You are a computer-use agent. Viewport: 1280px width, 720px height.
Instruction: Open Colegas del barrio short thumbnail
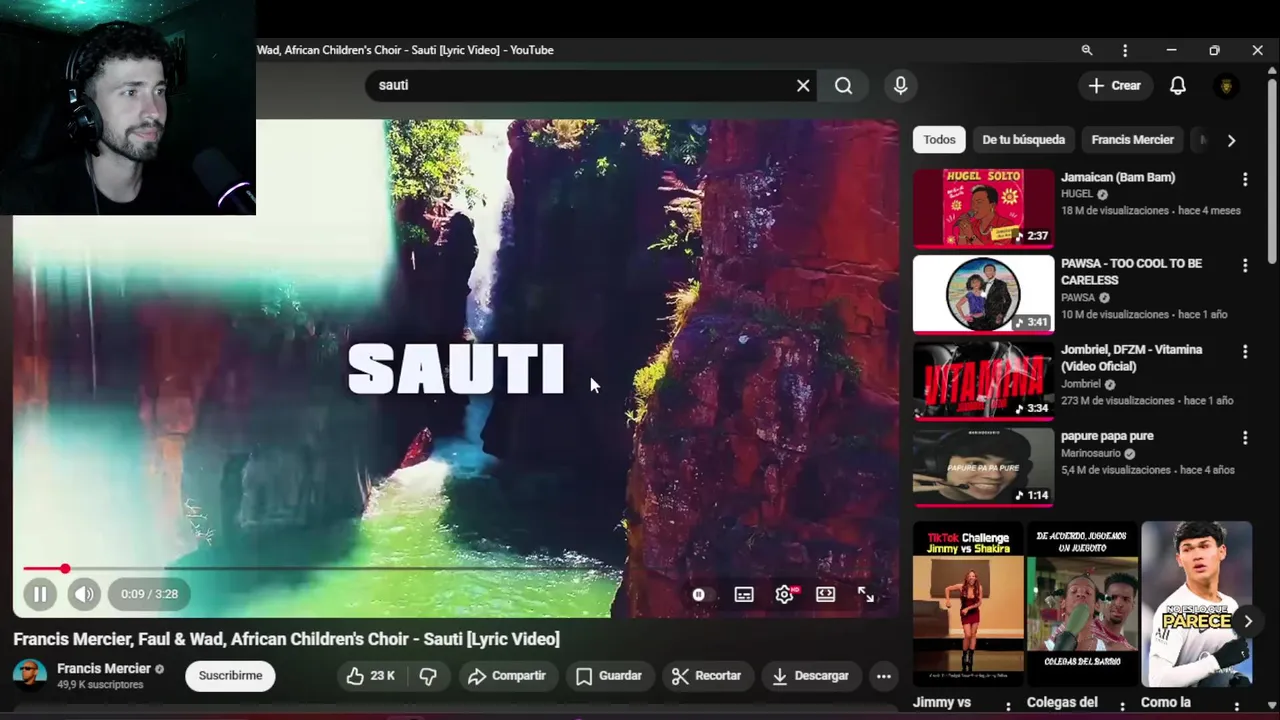pos(1082,604)
